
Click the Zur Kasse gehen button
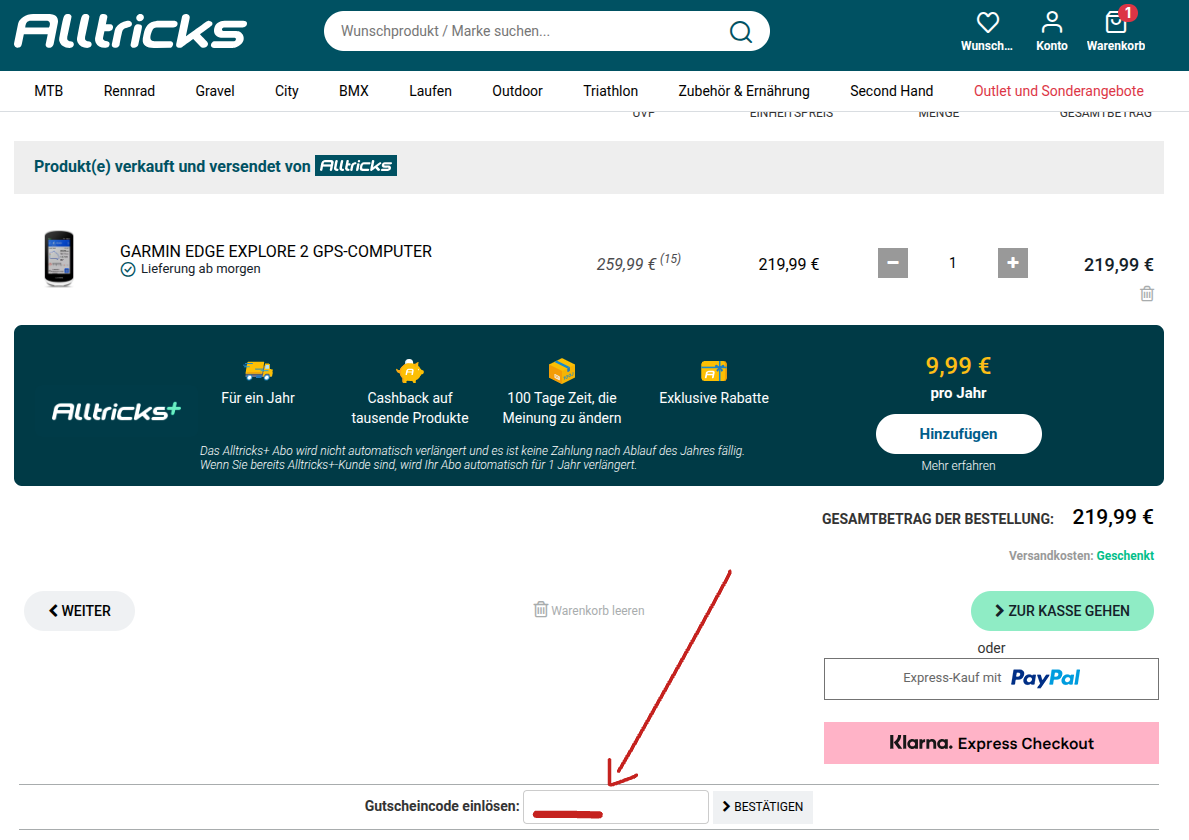(1061, 611)
